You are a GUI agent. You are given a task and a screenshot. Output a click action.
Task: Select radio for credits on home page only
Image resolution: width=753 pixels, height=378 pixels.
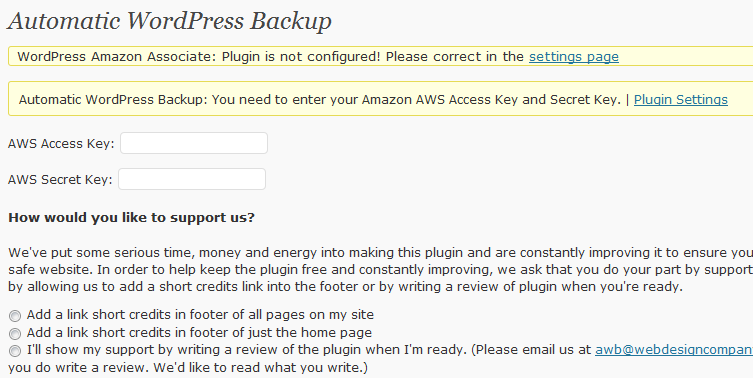(15, 333)
